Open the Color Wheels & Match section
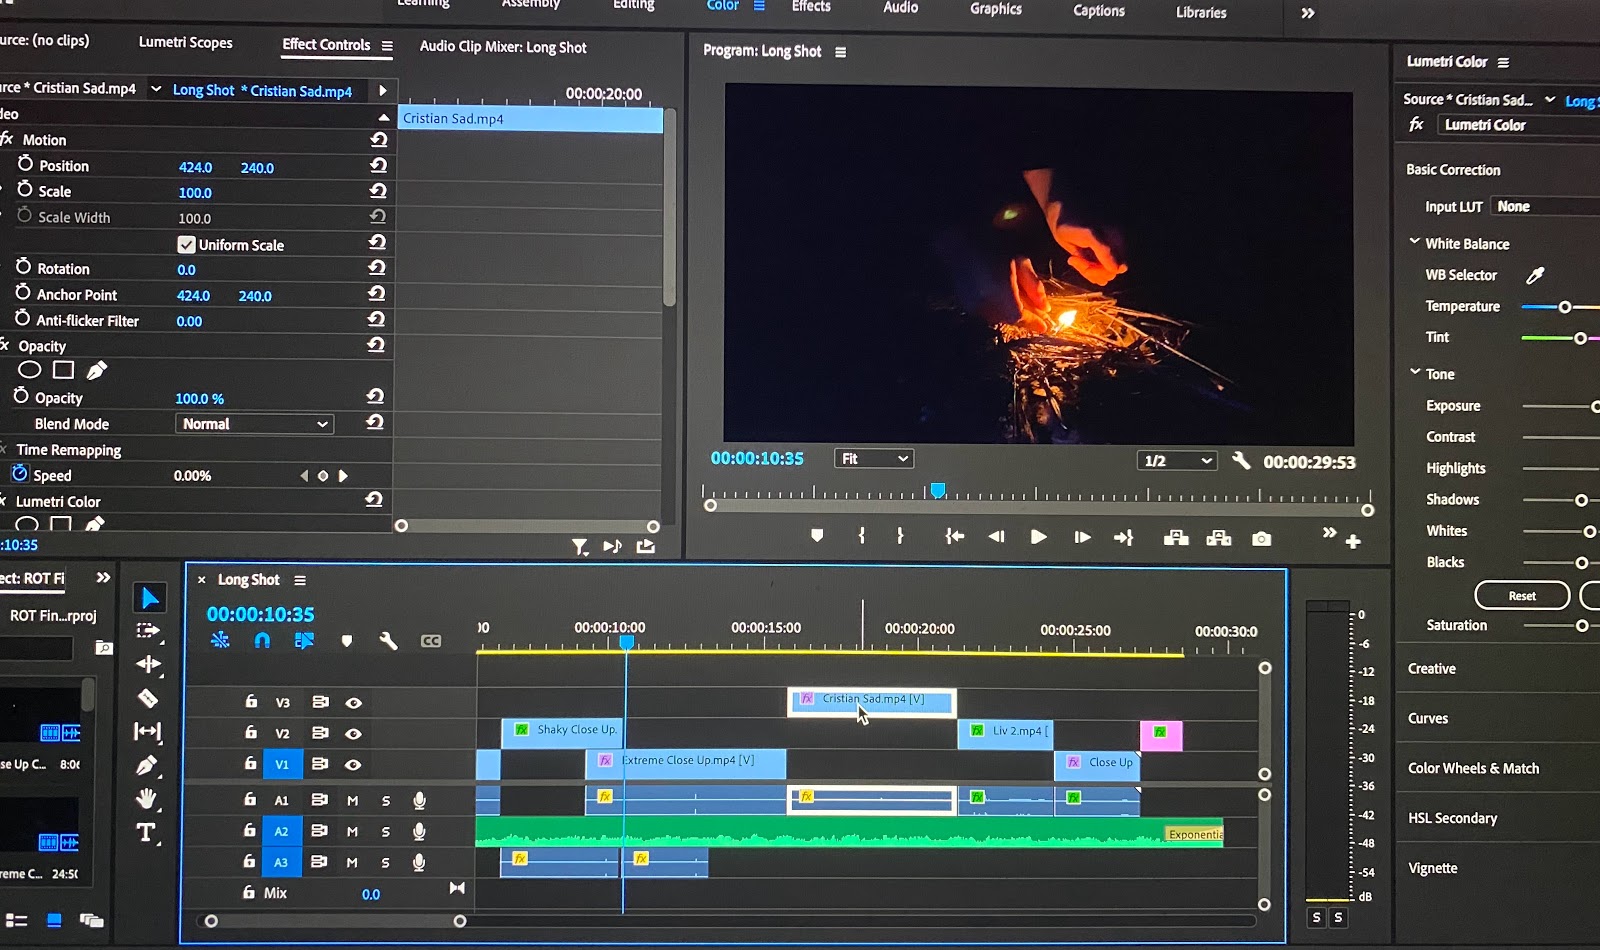 (x=1473, y=769)
